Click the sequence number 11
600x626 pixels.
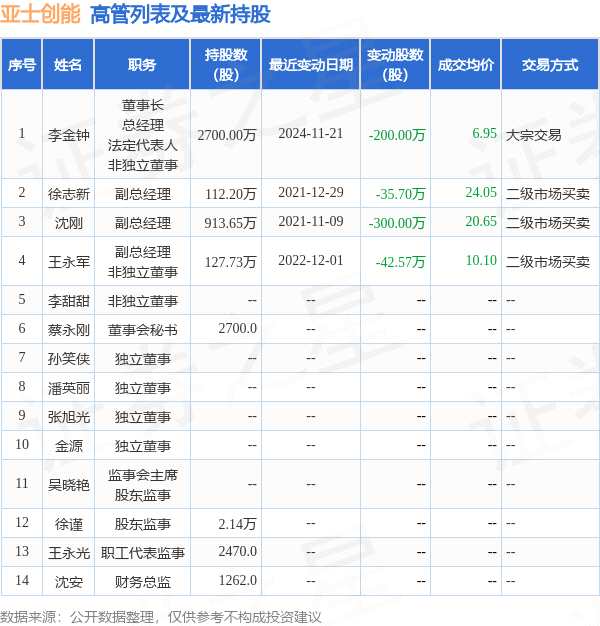[x=22, y=483]
